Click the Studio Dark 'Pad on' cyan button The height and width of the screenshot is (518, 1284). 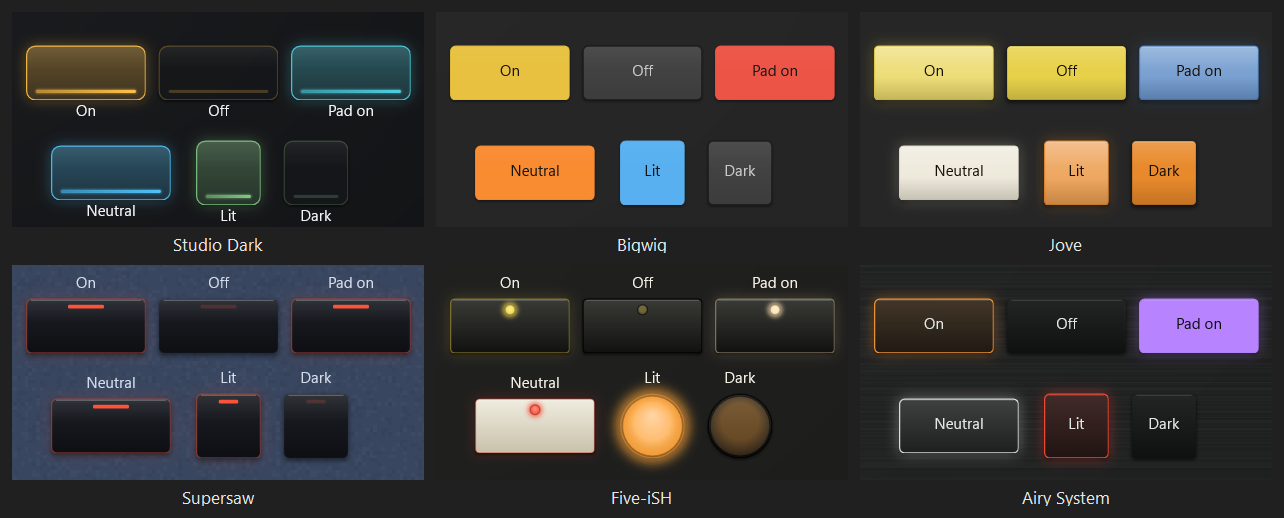click(351, 73)
